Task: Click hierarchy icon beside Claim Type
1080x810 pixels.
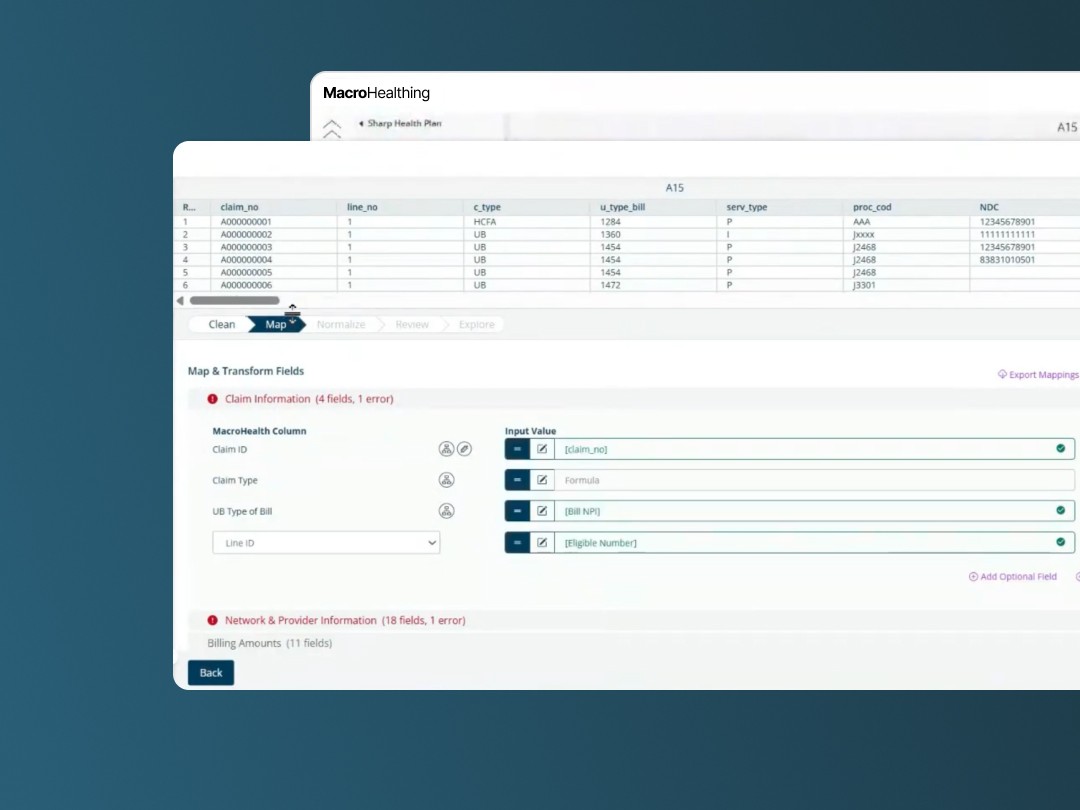Action: point(446,480)
